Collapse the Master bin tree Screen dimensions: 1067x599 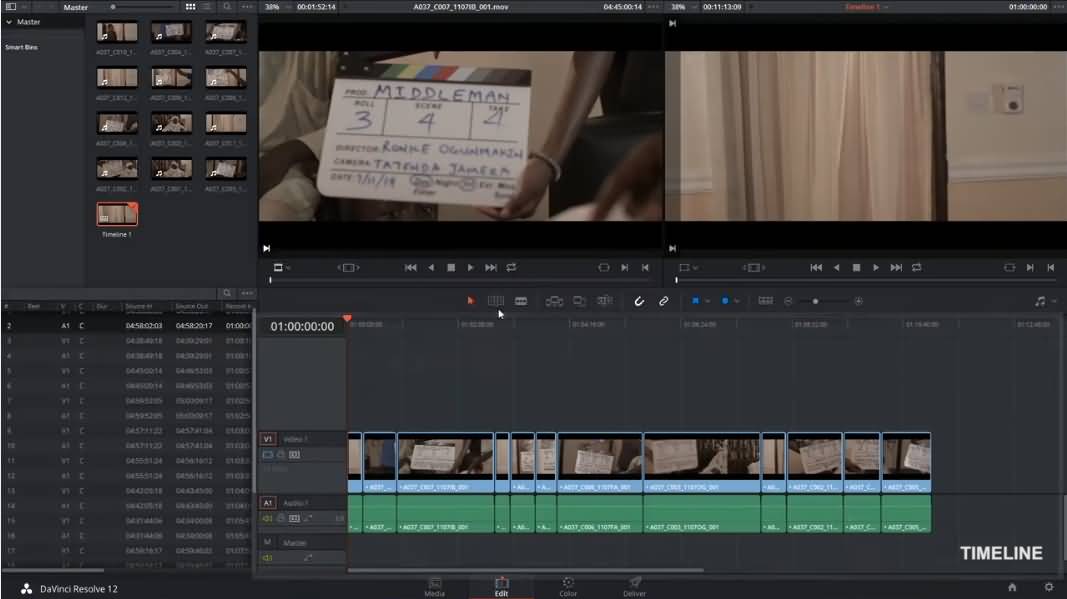10,22
